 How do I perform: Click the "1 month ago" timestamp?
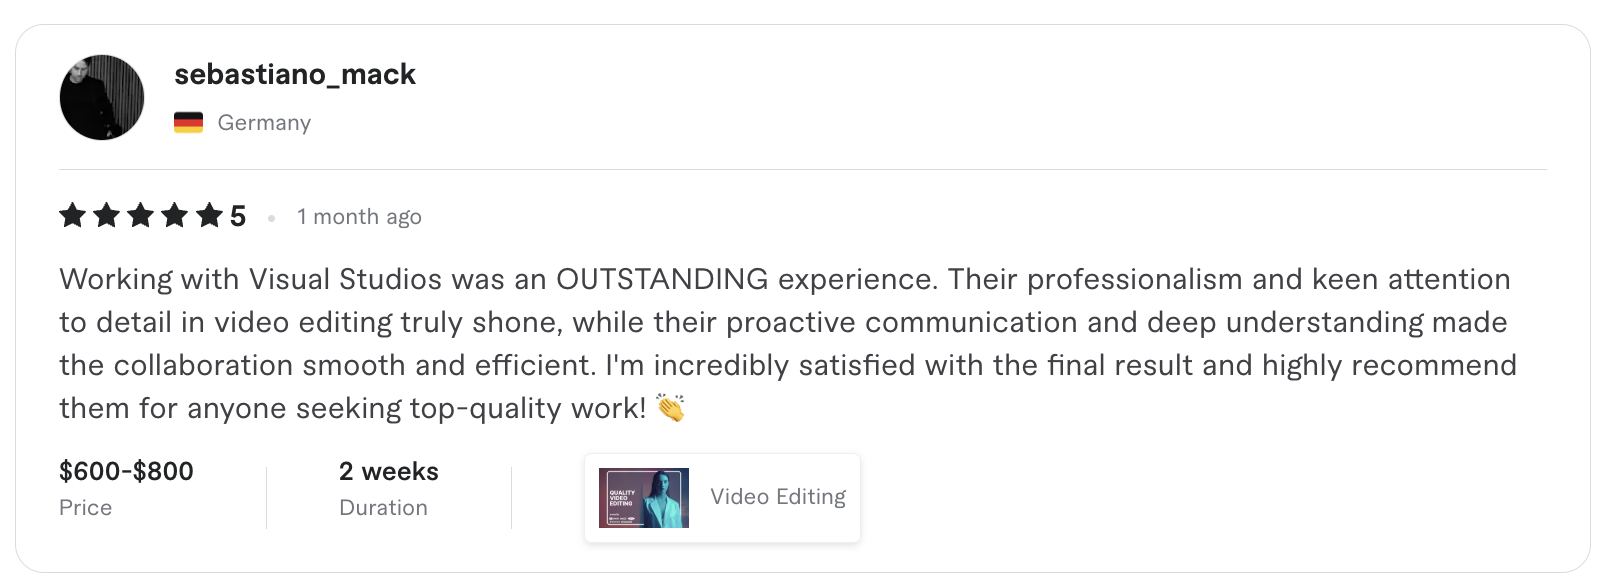coord(359,217)
